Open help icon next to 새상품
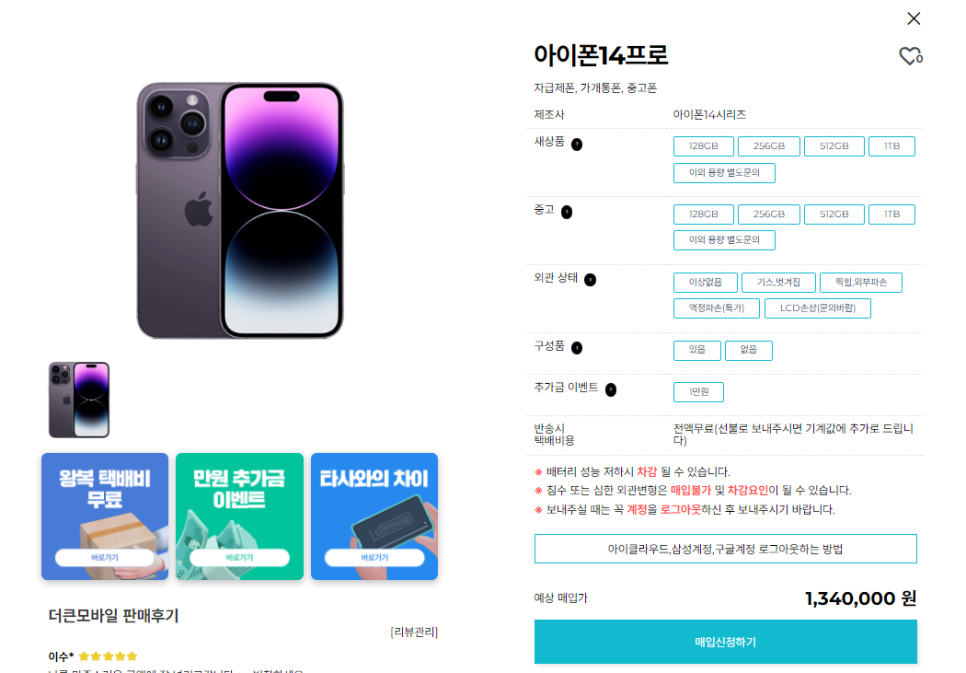This screenshot has height=673, width=966. coord(577,144)
